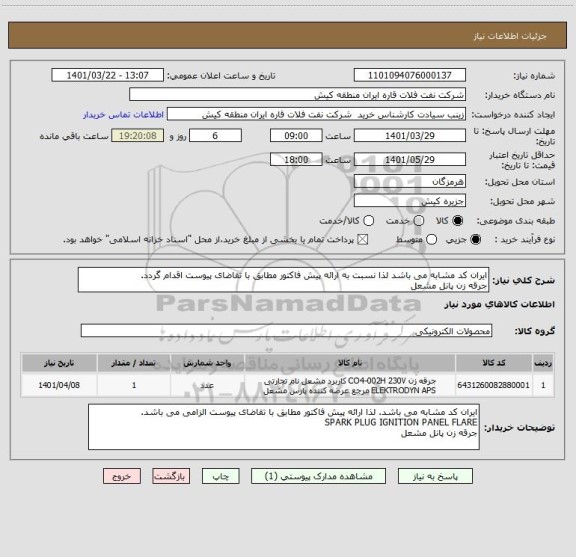This screenshot has height=557, width=576.
Task: Select the کالا radio button
Action: (x=458, y=221)
